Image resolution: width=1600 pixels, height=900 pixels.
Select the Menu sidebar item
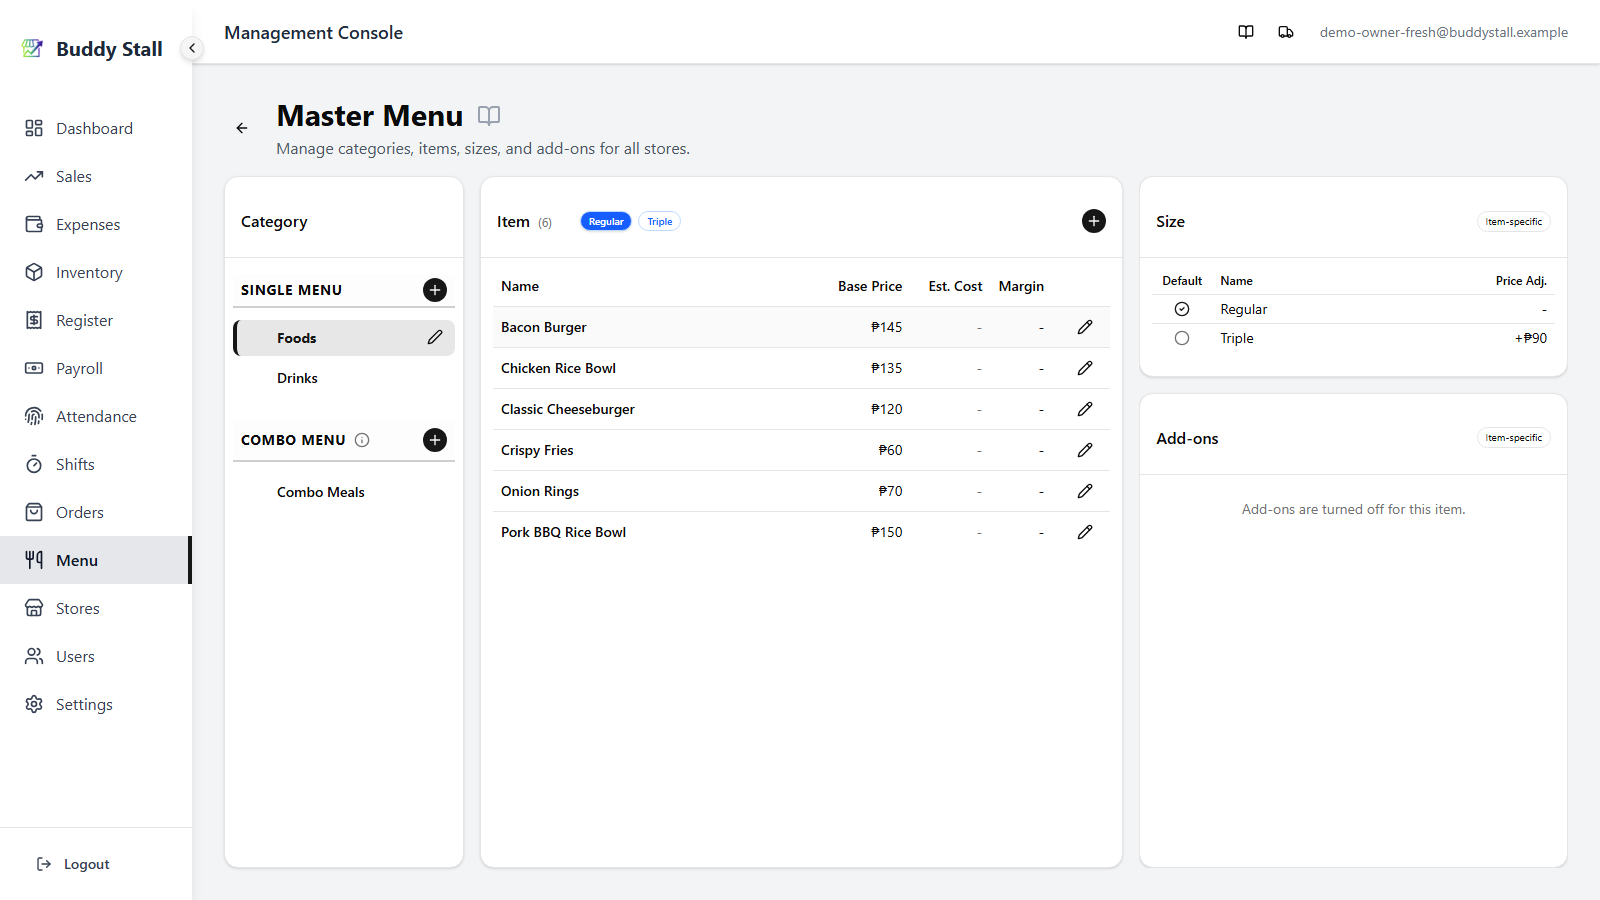point(95,560)
